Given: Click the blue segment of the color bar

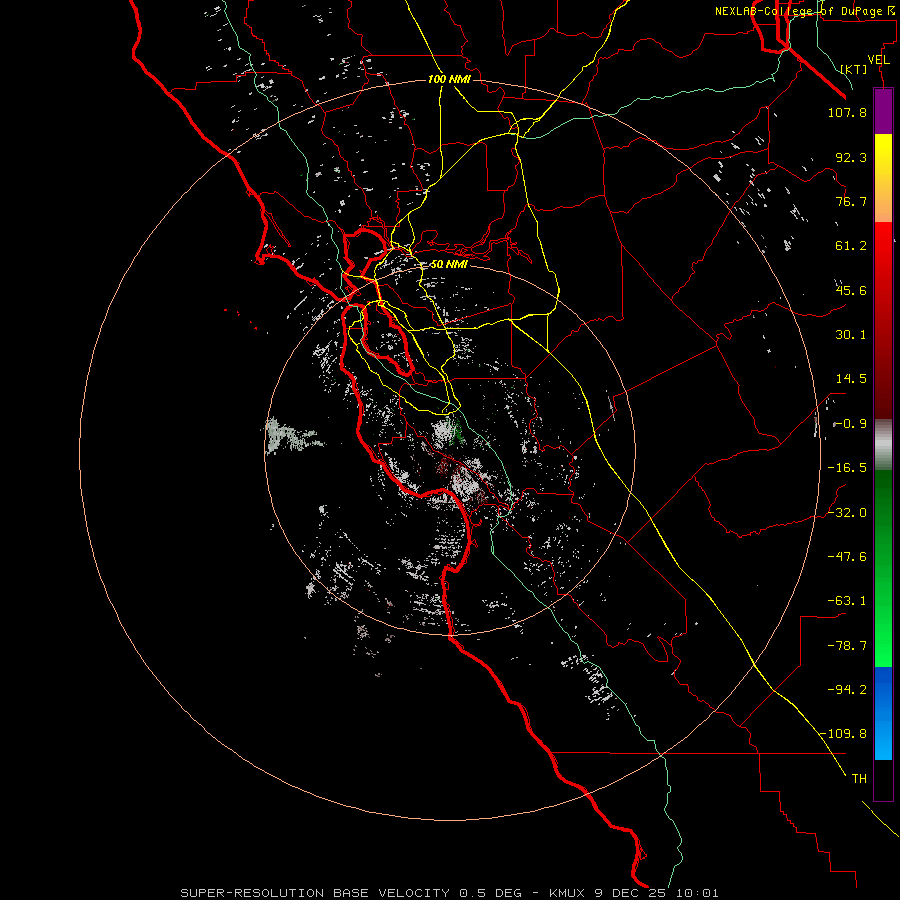Looking at the screenshot, I should point(883,713).
